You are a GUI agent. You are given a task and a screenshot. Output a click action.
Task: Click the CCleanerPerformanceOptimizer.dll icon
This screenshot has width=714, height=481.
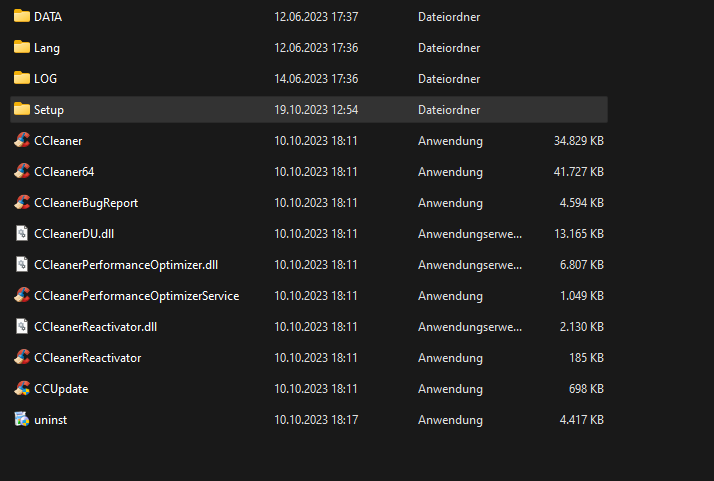[x=22, y=265]
